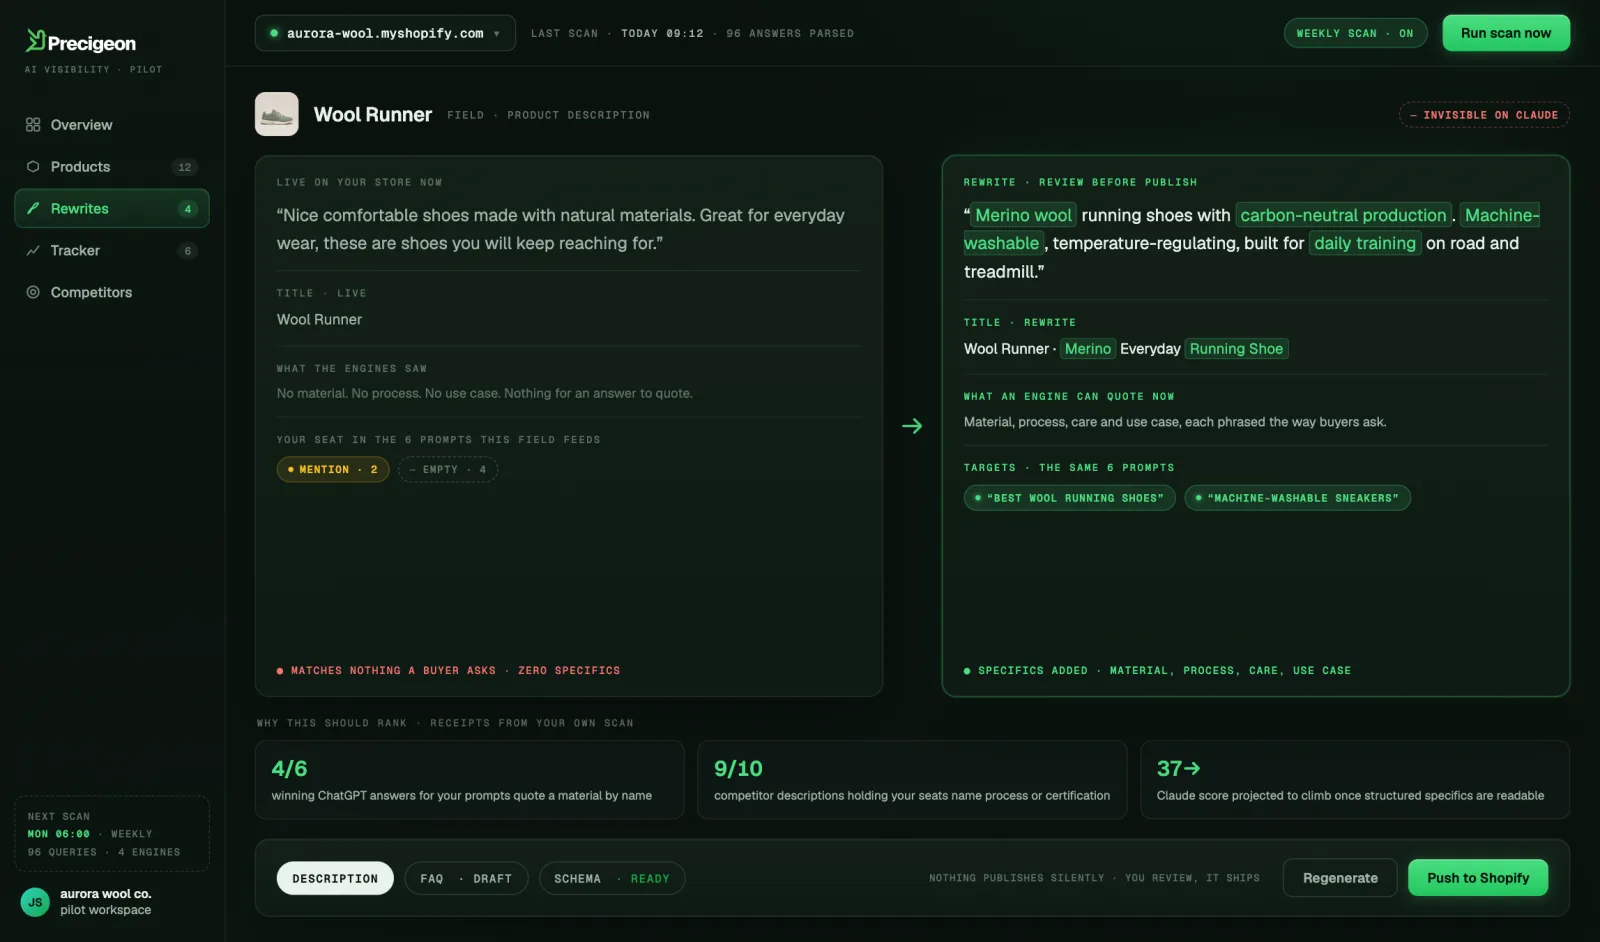Screen dimensions: 1600x942
Task: Open the 4/6 ChatGPT answers card
Action: (470, 780)
